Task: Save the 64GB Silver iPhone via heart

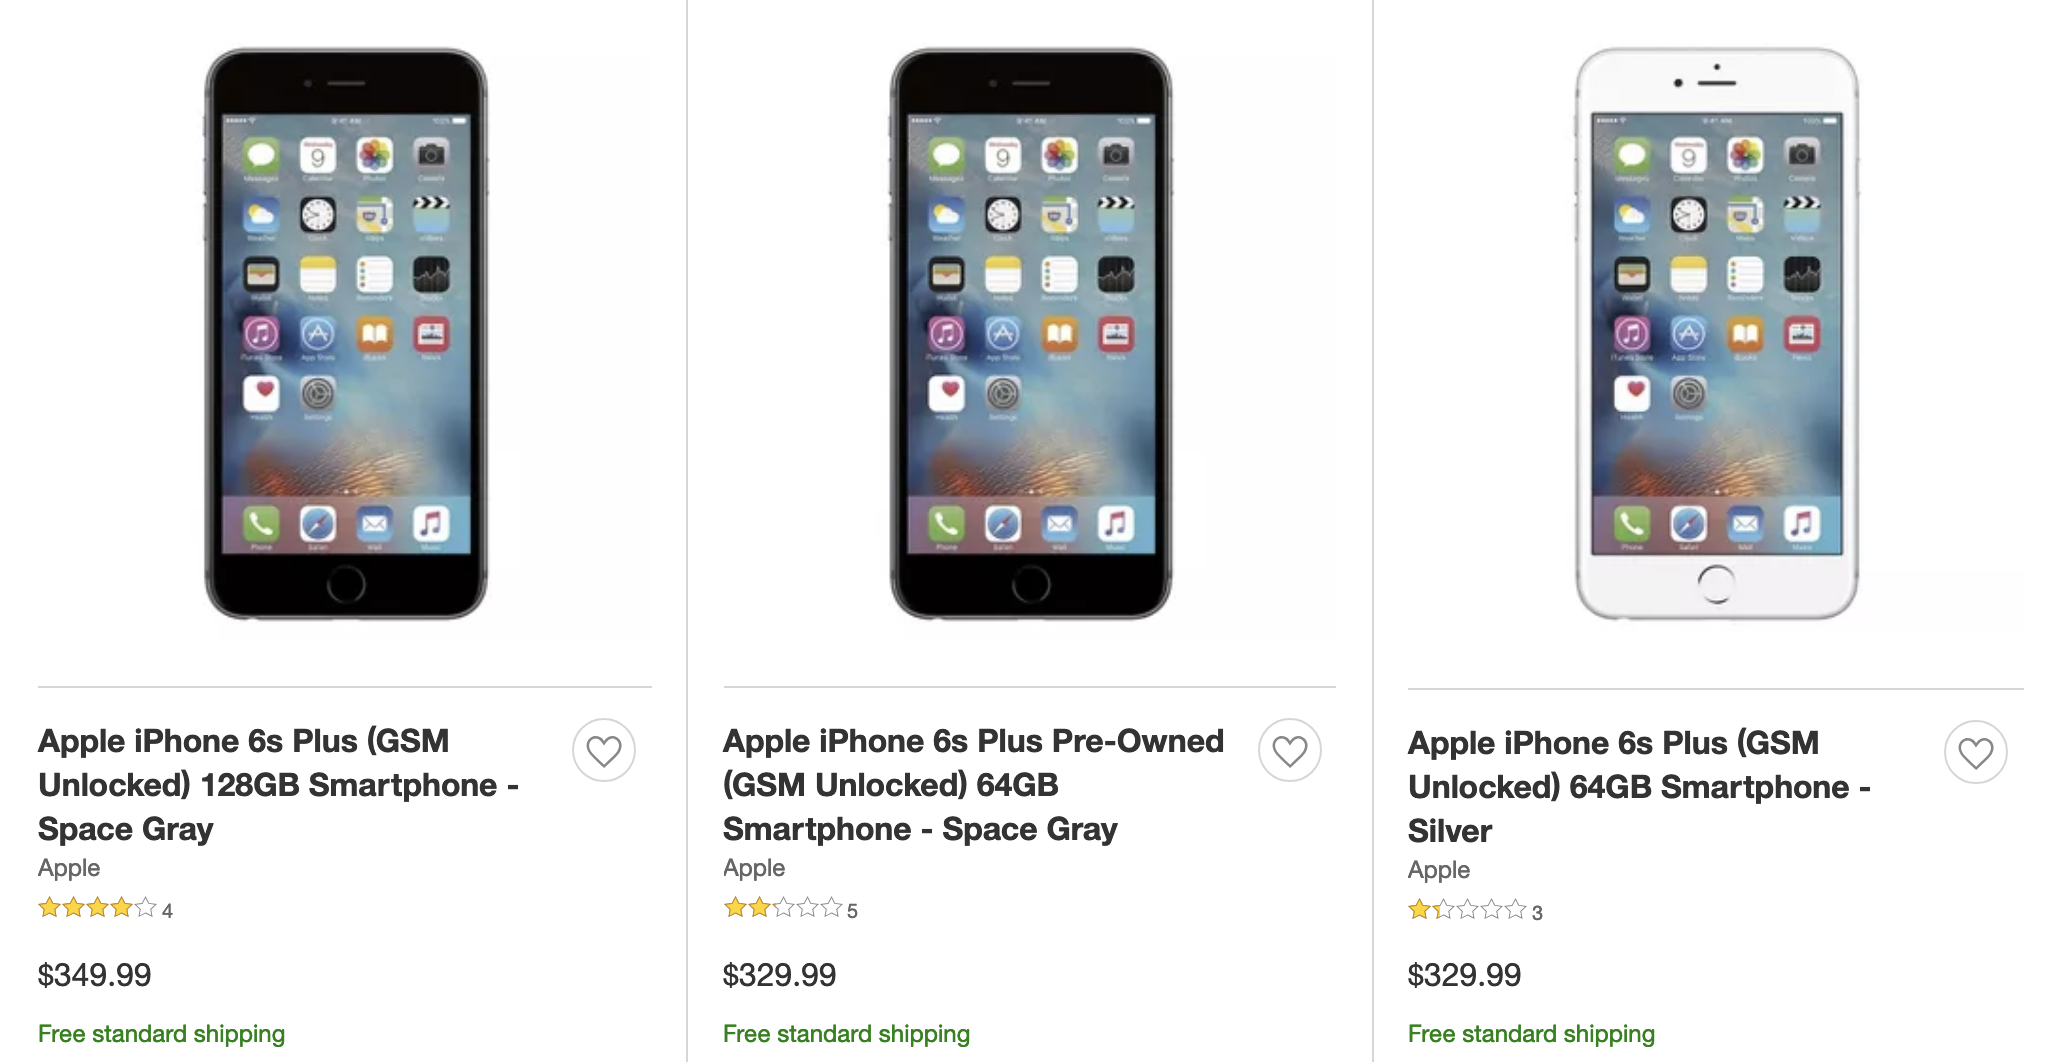Action: pos(1975,752)
